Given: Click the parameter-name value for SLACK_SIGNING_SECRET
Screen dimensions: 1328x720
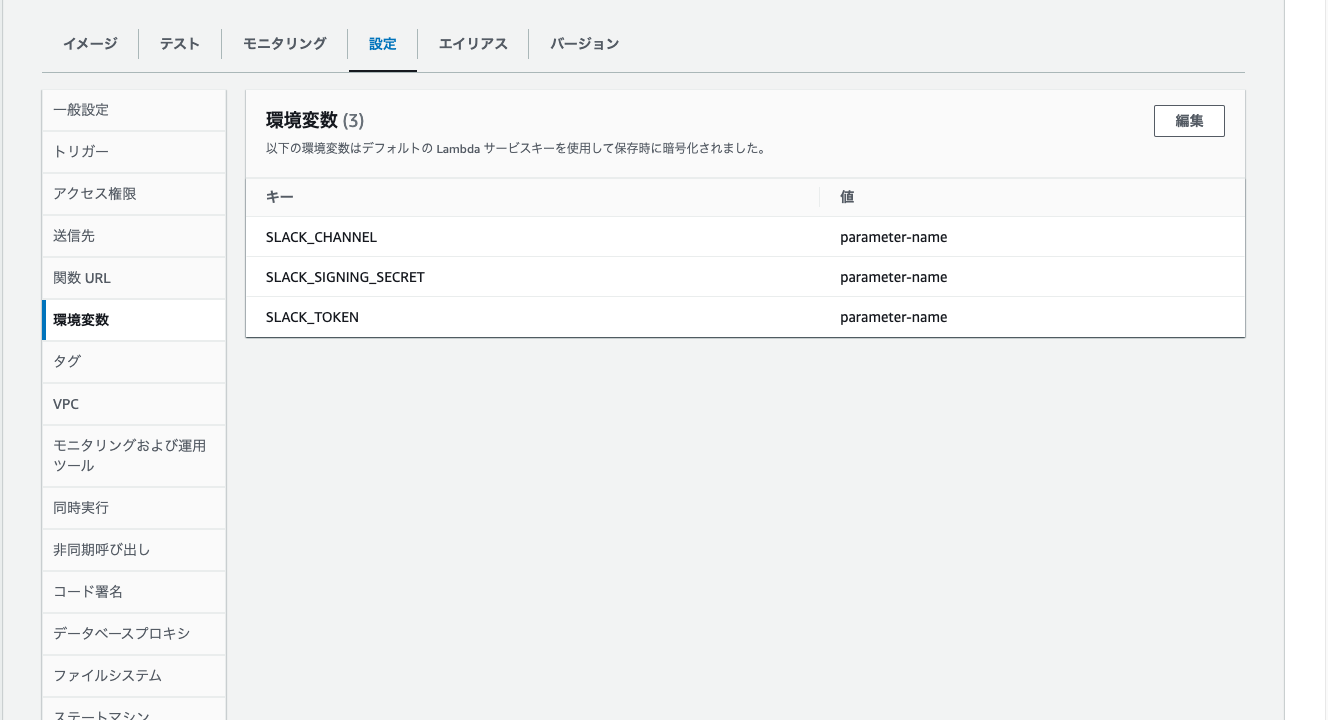Looking at the screenshot, I should point(893,277).
